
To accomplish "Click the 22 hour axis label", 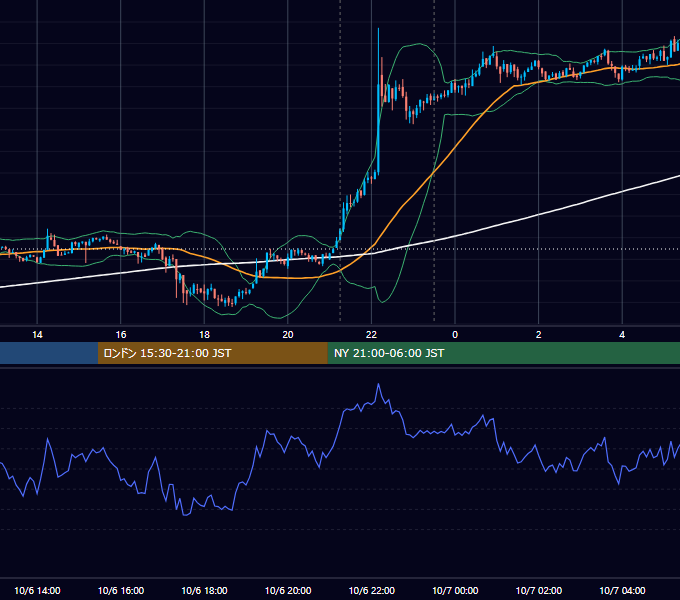I will (x=371, y=335).
